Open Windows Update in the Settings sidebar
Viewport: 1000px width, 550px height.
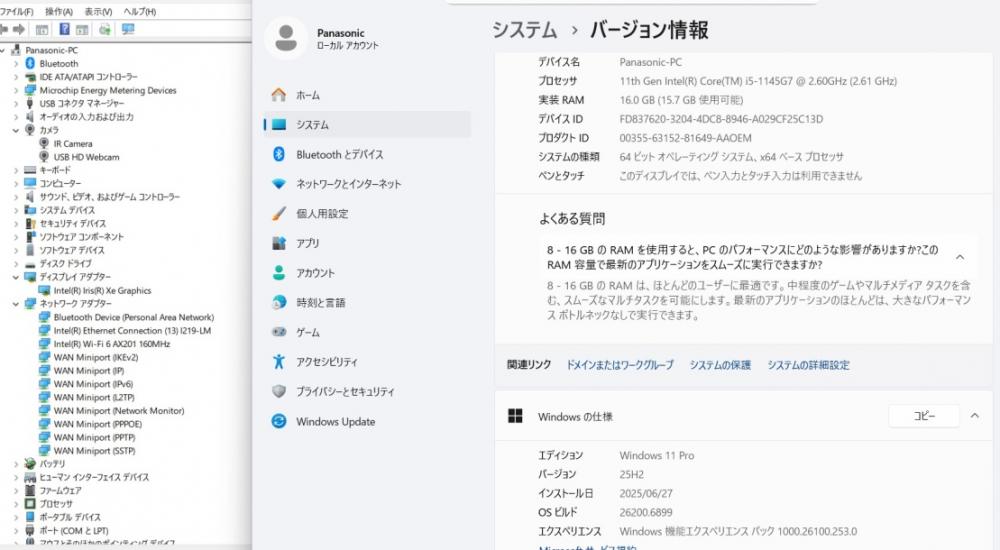(367, 422)
